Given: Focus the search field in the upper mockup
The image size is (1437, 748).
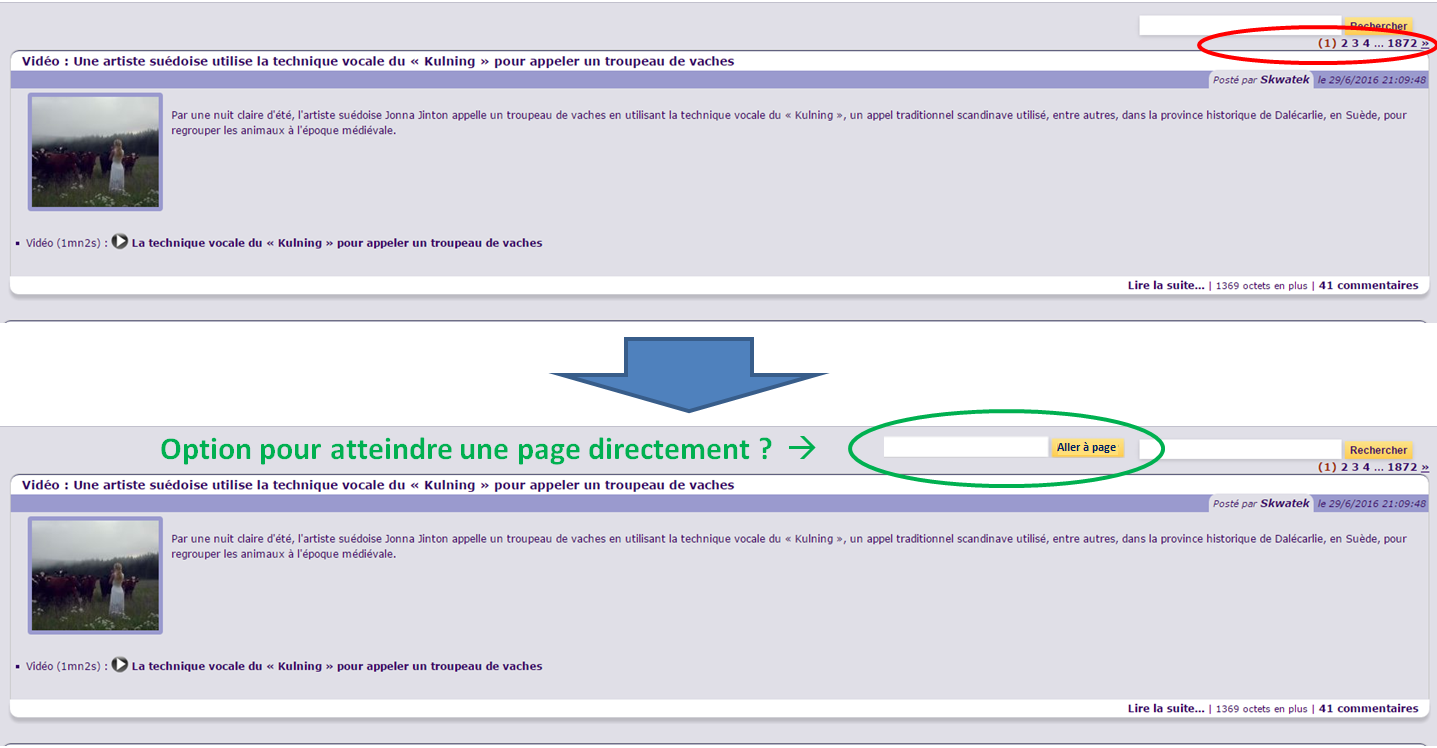Looking at the screenshot, I should [x=1239, y=26].
